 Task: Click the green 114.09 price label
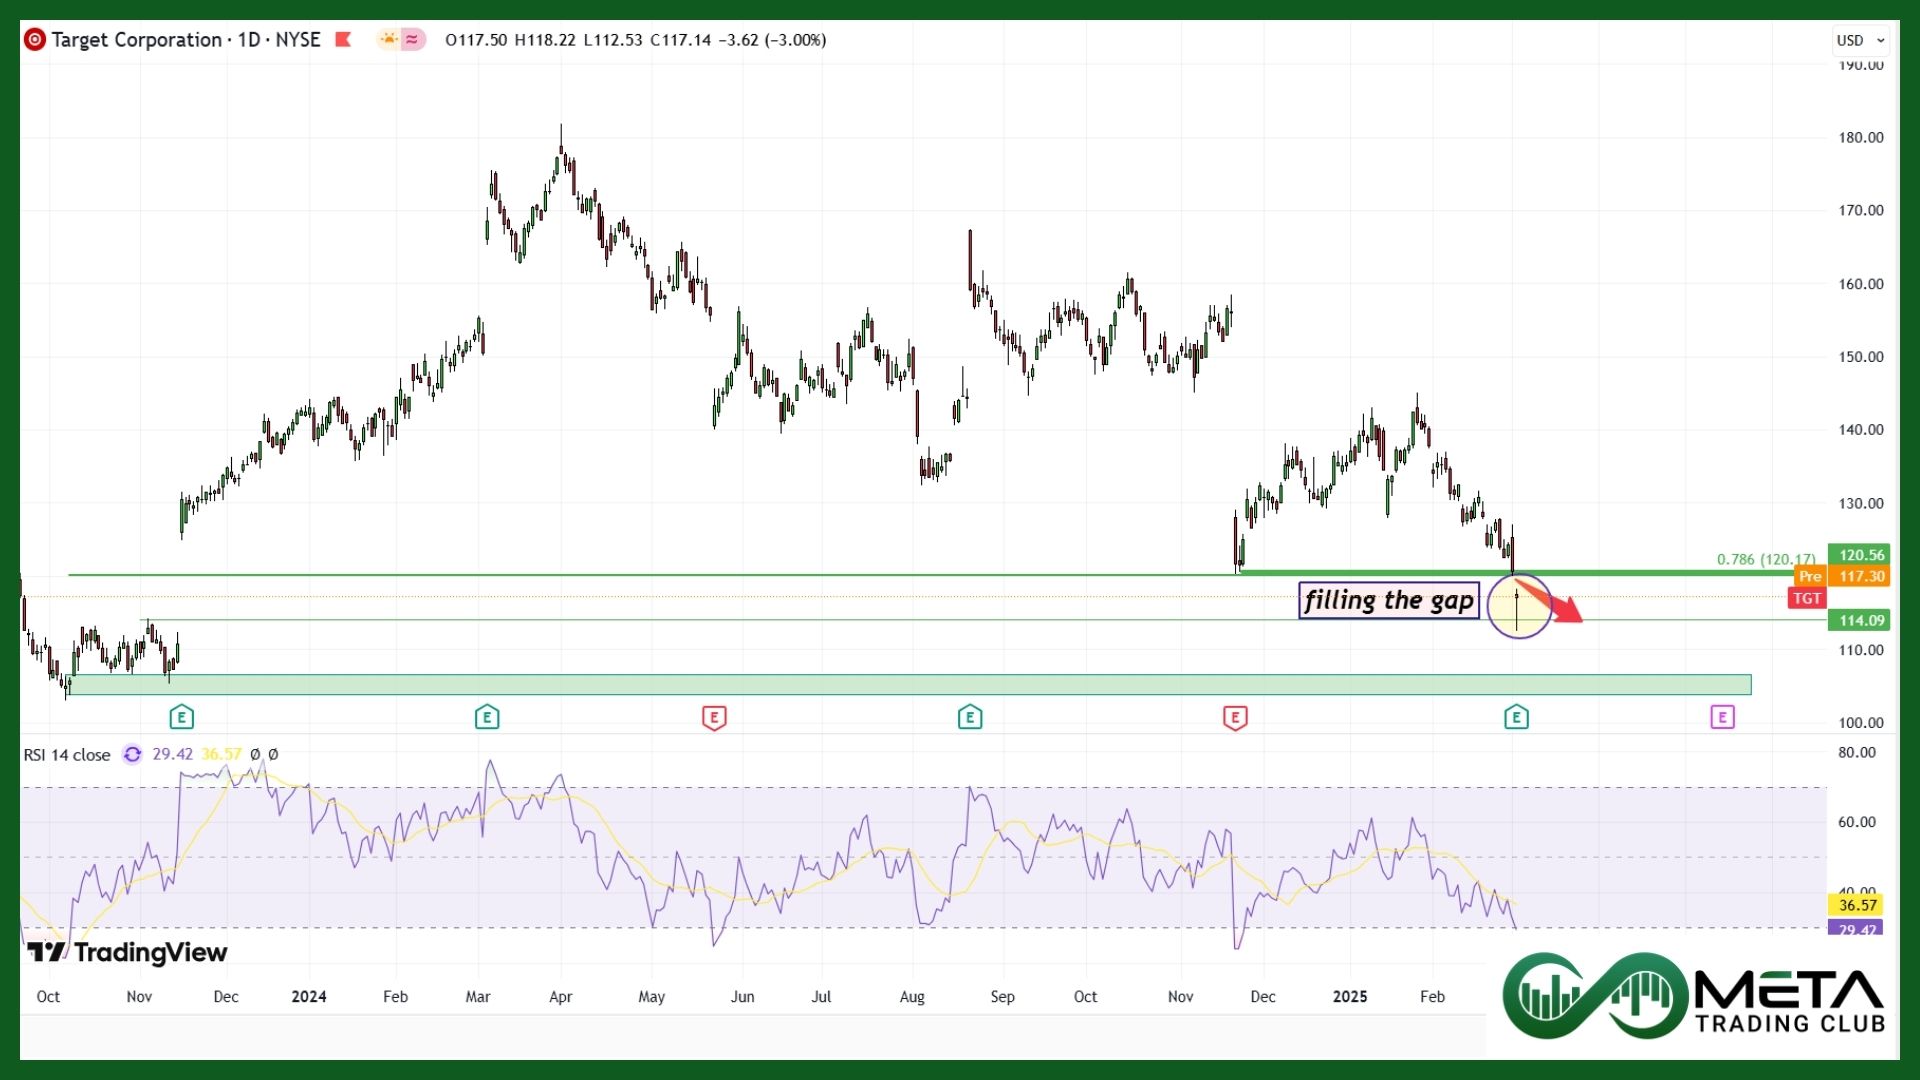pyautogui.click(x=1859, y=620)
